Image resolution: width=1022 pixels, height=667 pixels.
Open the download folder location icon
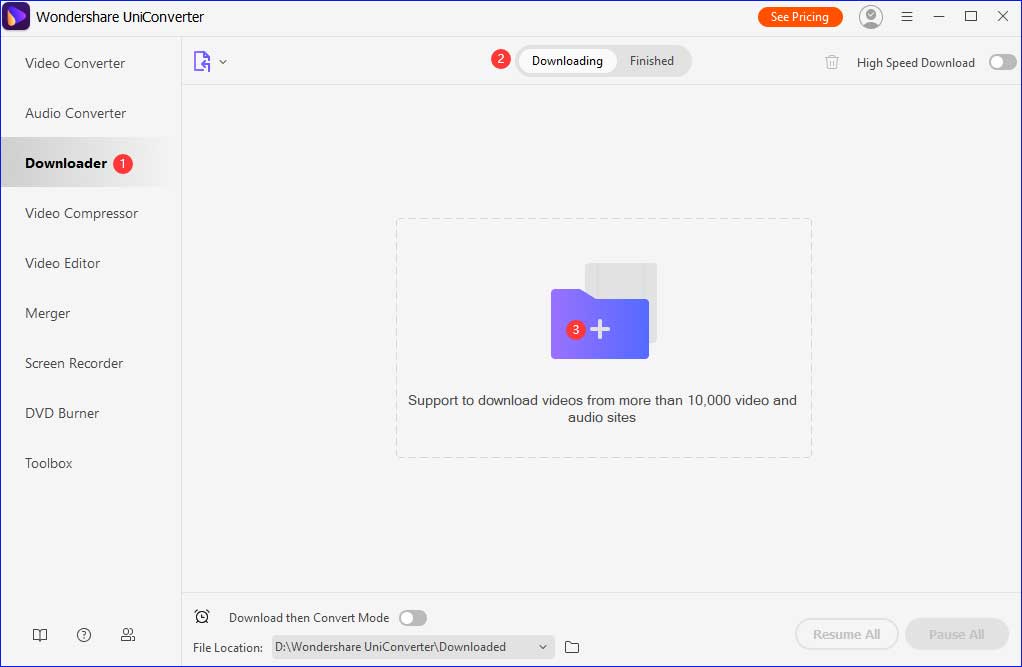coord(571,647)
